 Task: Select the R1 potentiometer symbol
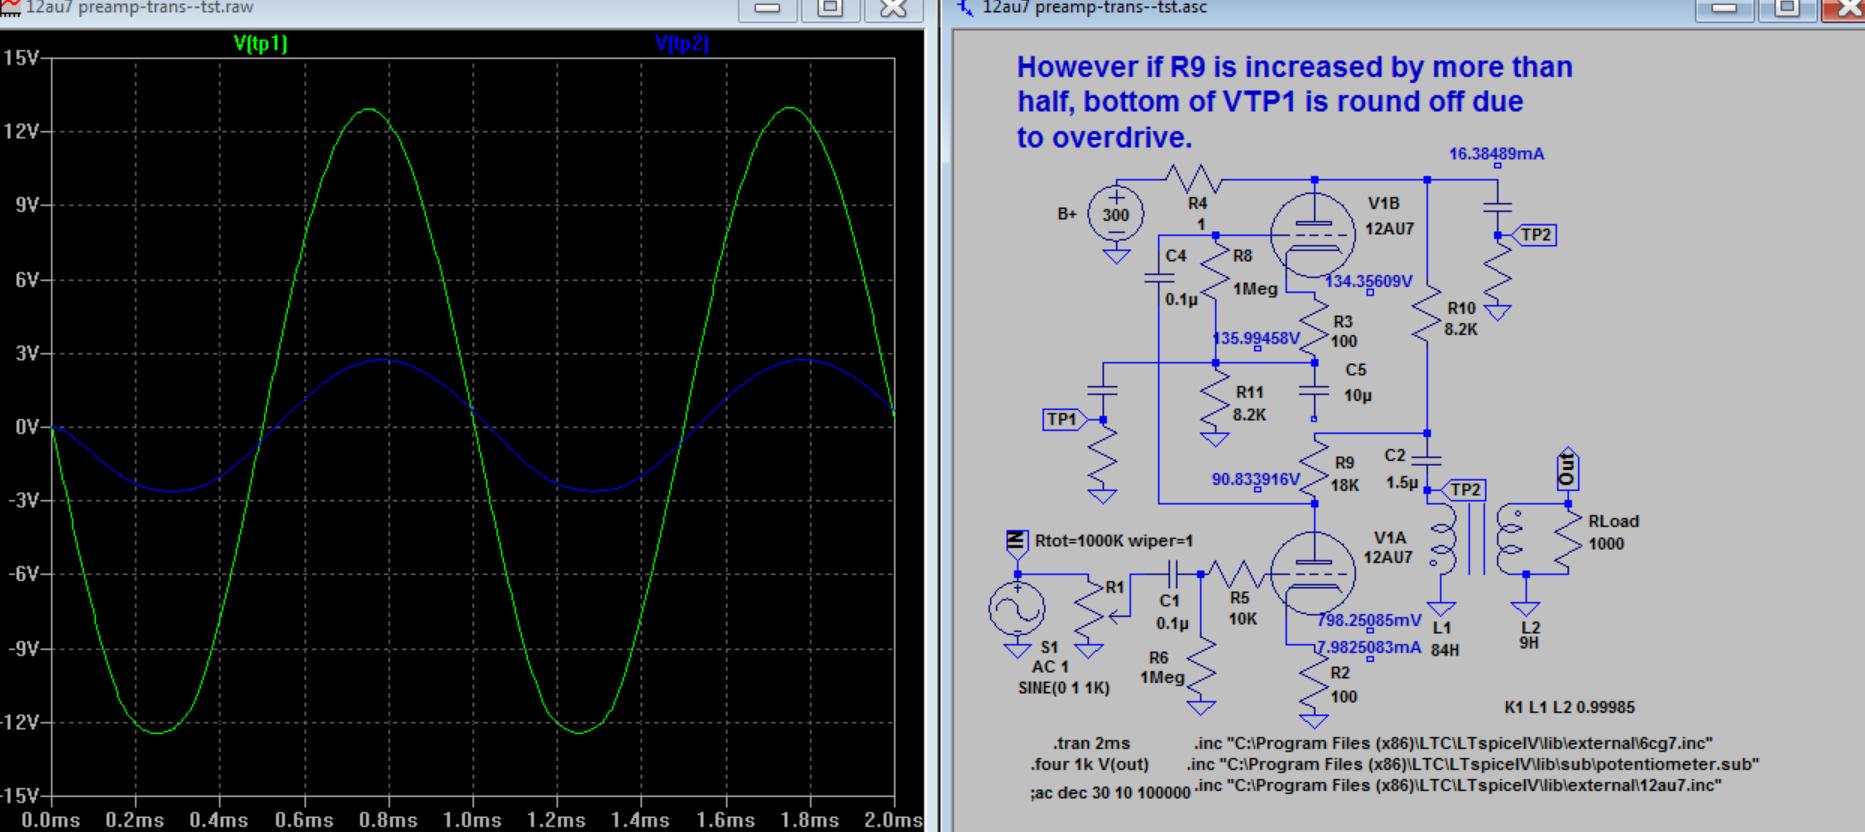click(x=1091, y=610)
